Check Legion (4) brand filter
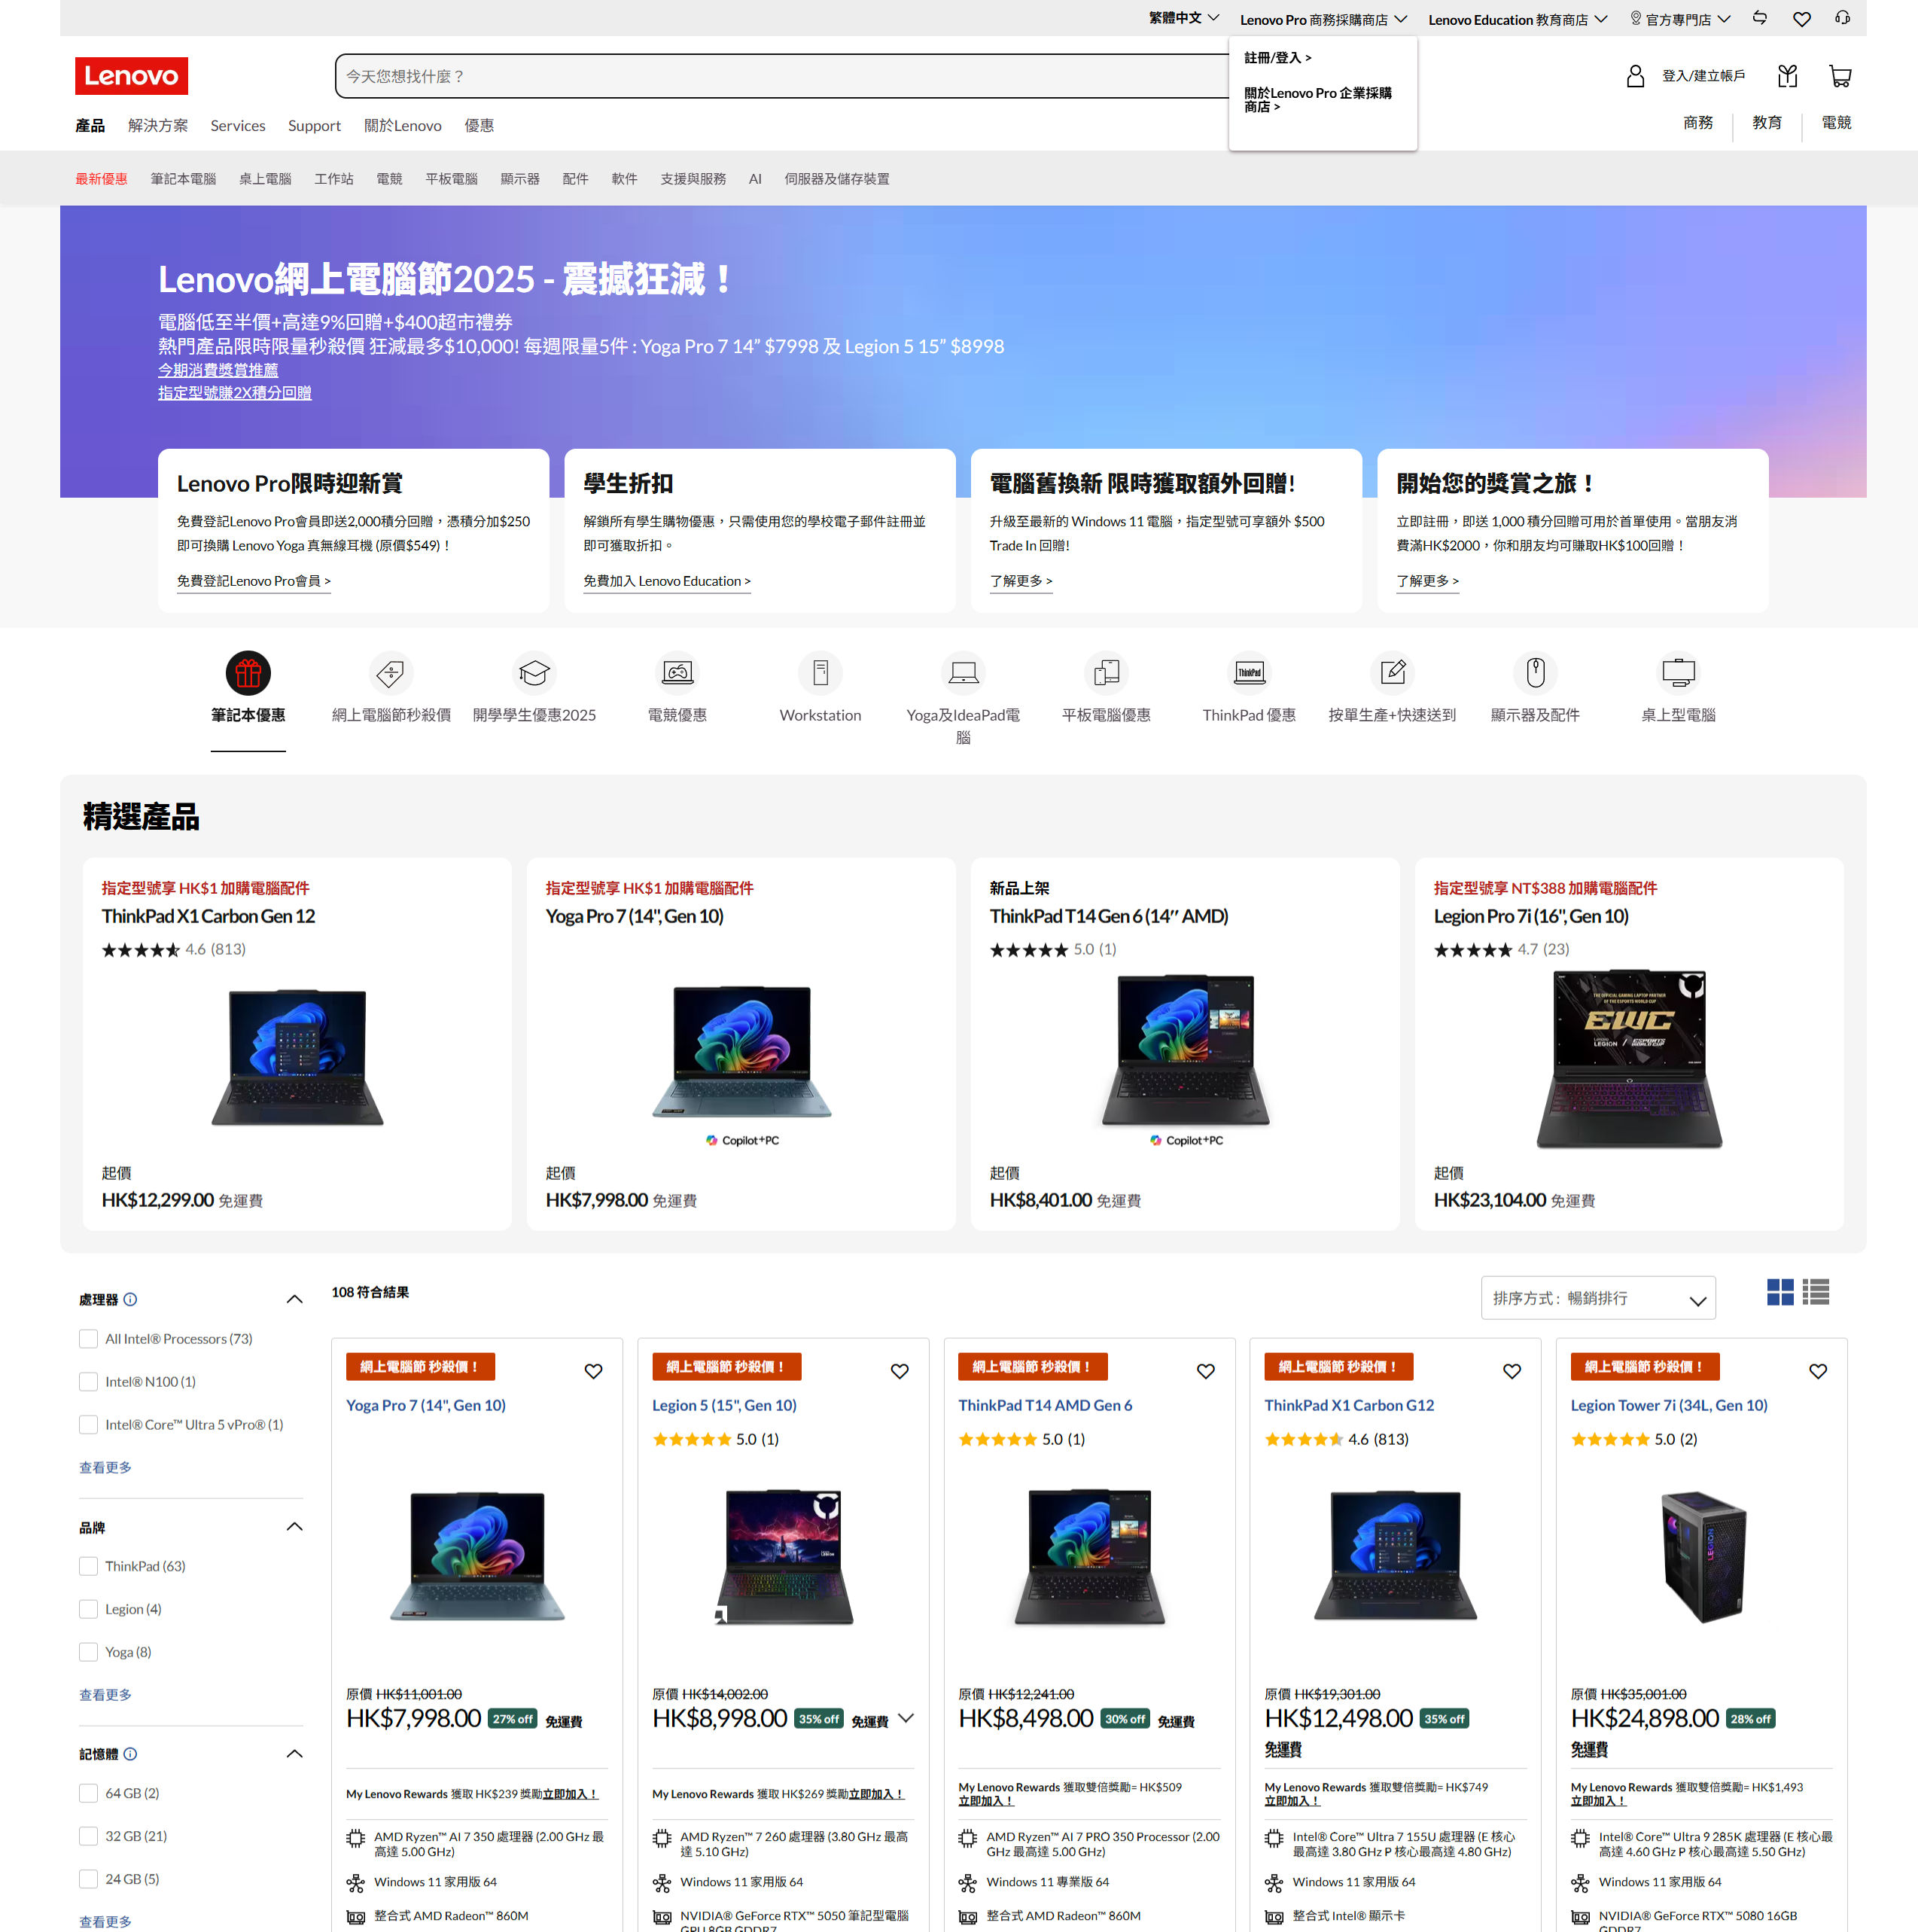Viewport: 1918px width, 1932px height. coord(88,1609)
